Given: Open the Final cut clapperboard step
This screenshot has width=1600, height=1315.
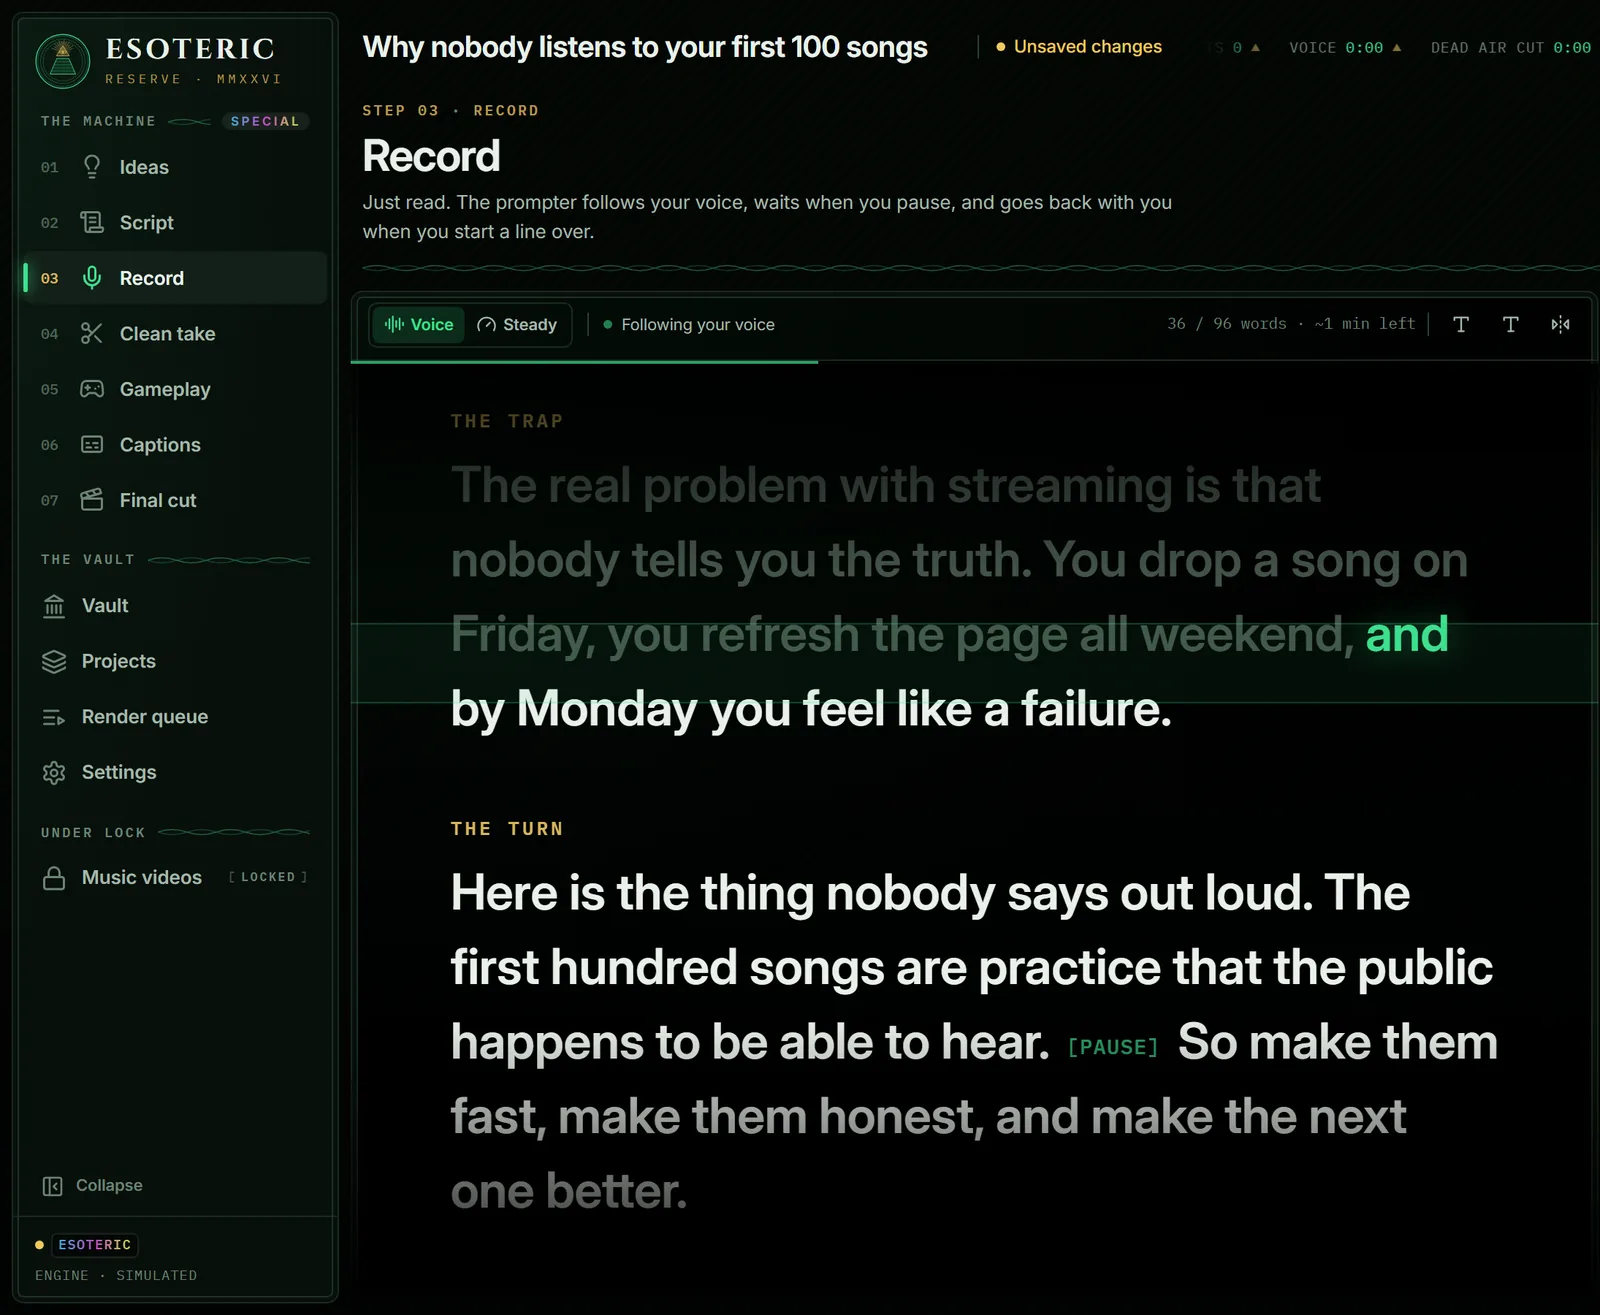Looking at the screenshot, I should [x=92, y=500].
